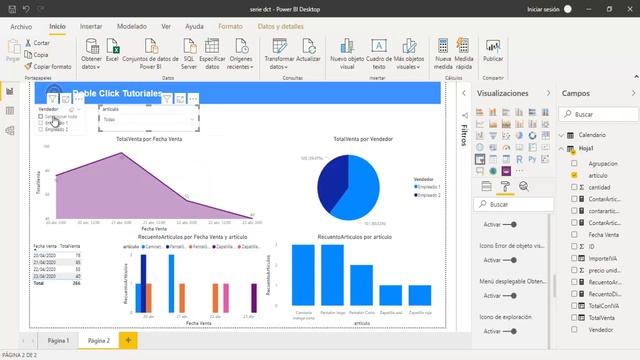Uncheck the articulo field
This screenshot has width=640, height=360.
pos(574,175)
